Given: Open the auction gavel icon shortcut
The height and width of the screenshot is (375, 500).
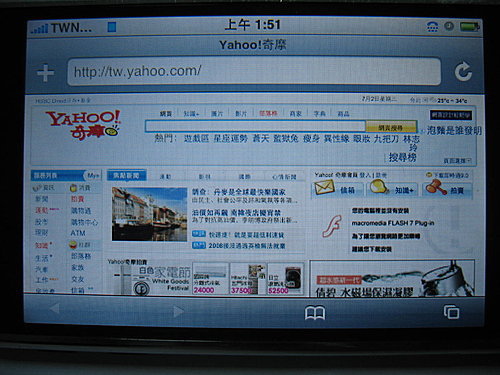Looking at the screenshot, I should coord(436,187).
